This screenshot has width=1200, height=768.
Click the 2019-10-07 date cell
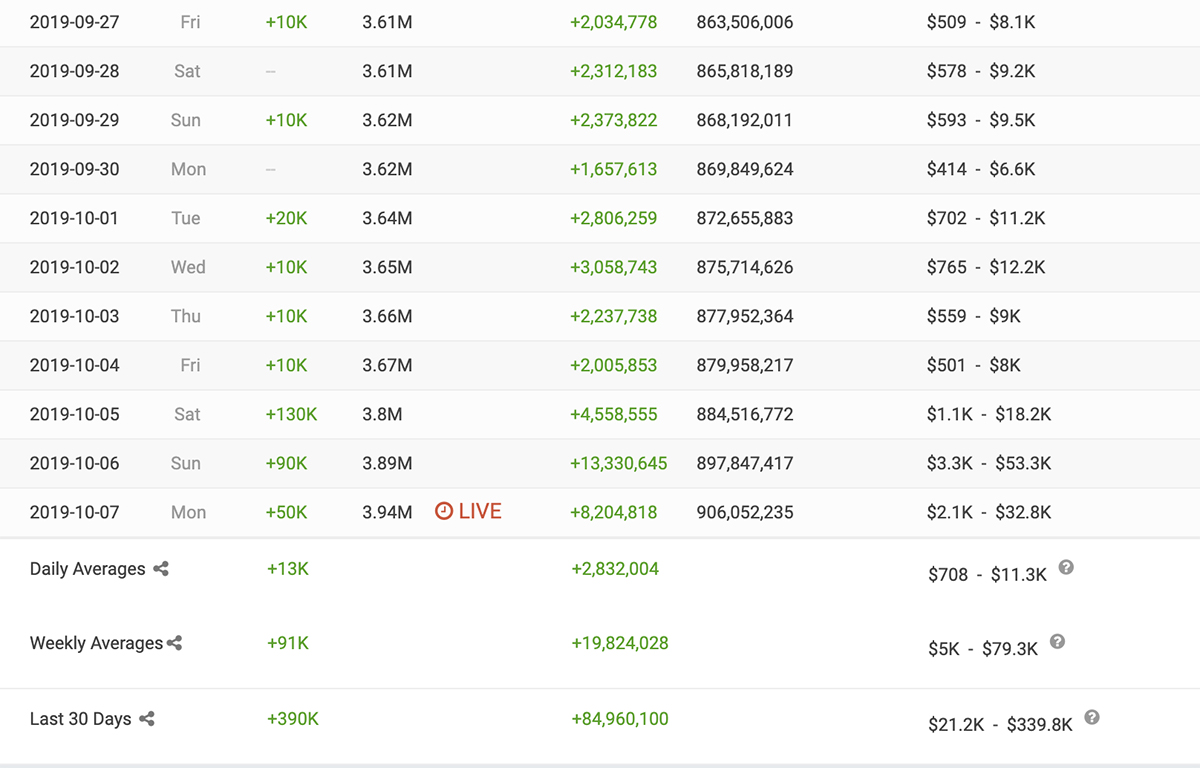pos(74,512)
